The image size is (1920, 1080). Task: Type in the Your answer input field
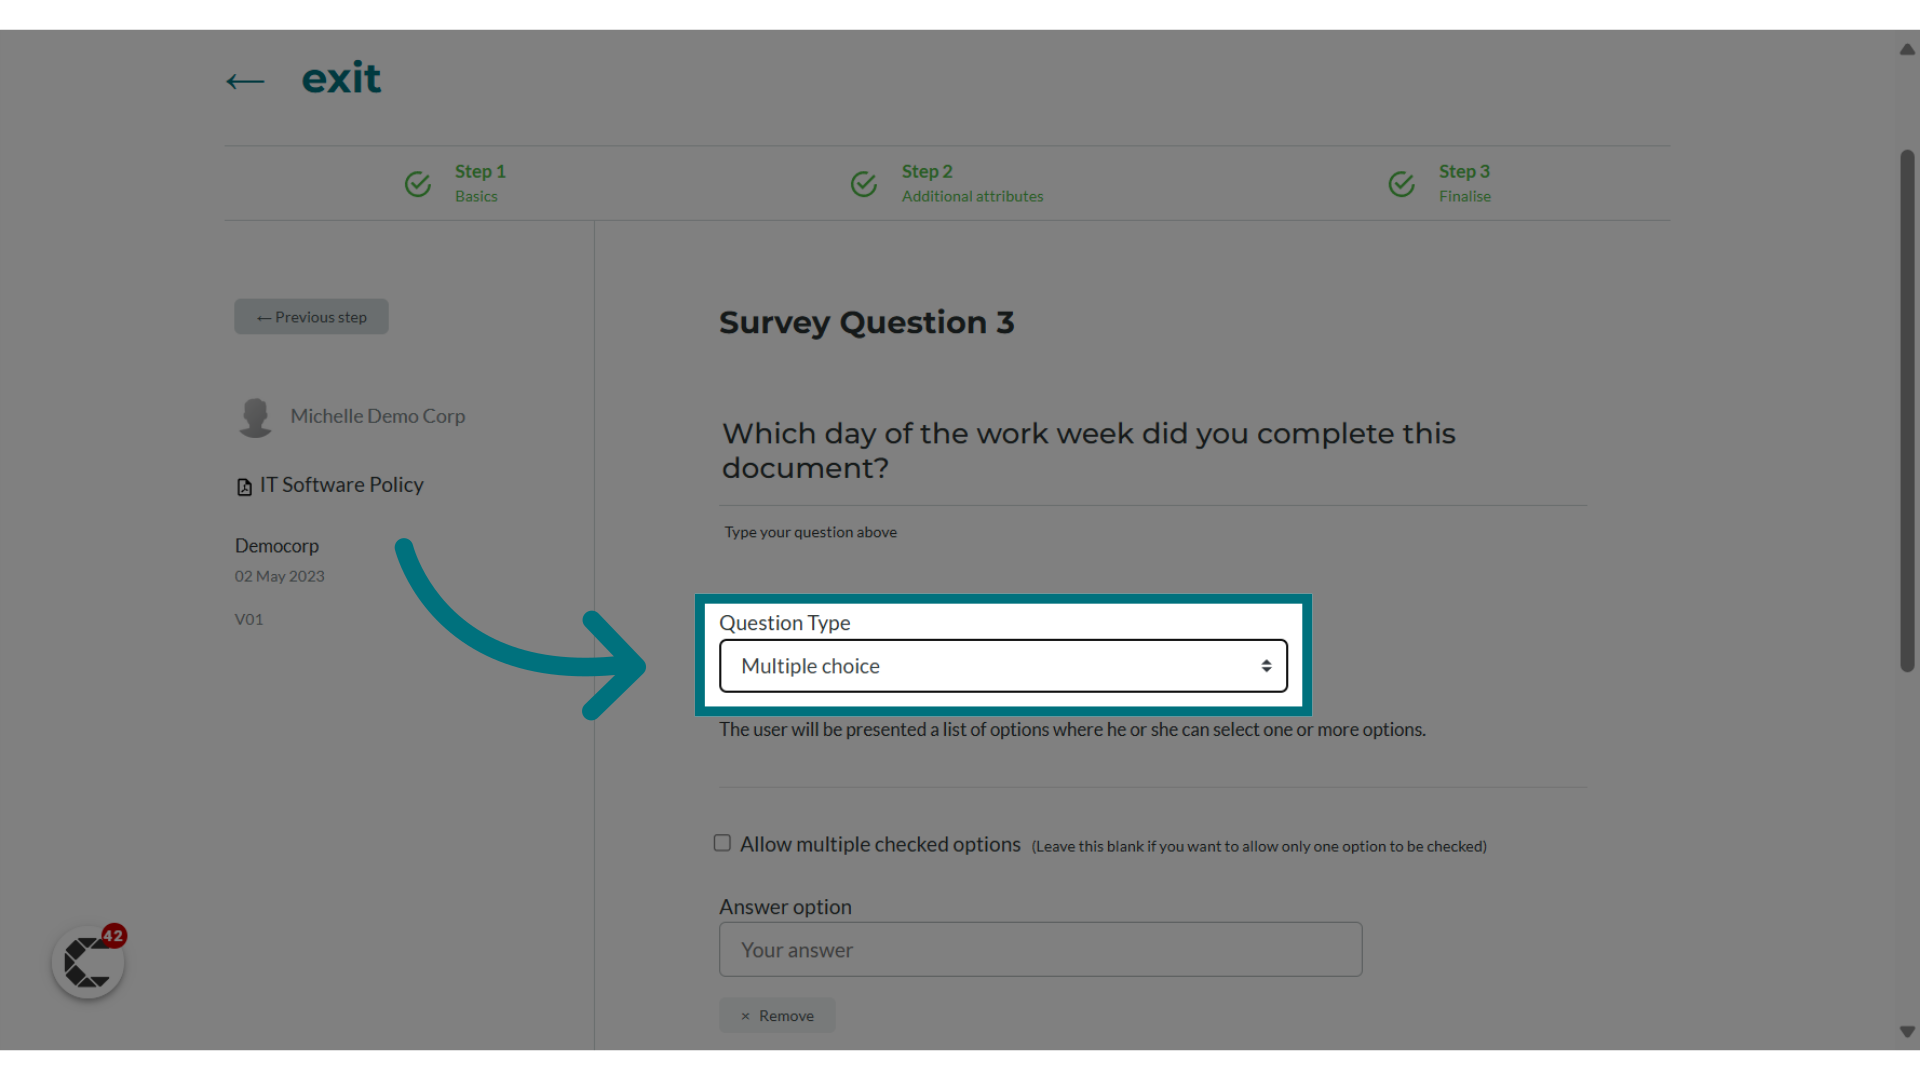(1040, 949)
